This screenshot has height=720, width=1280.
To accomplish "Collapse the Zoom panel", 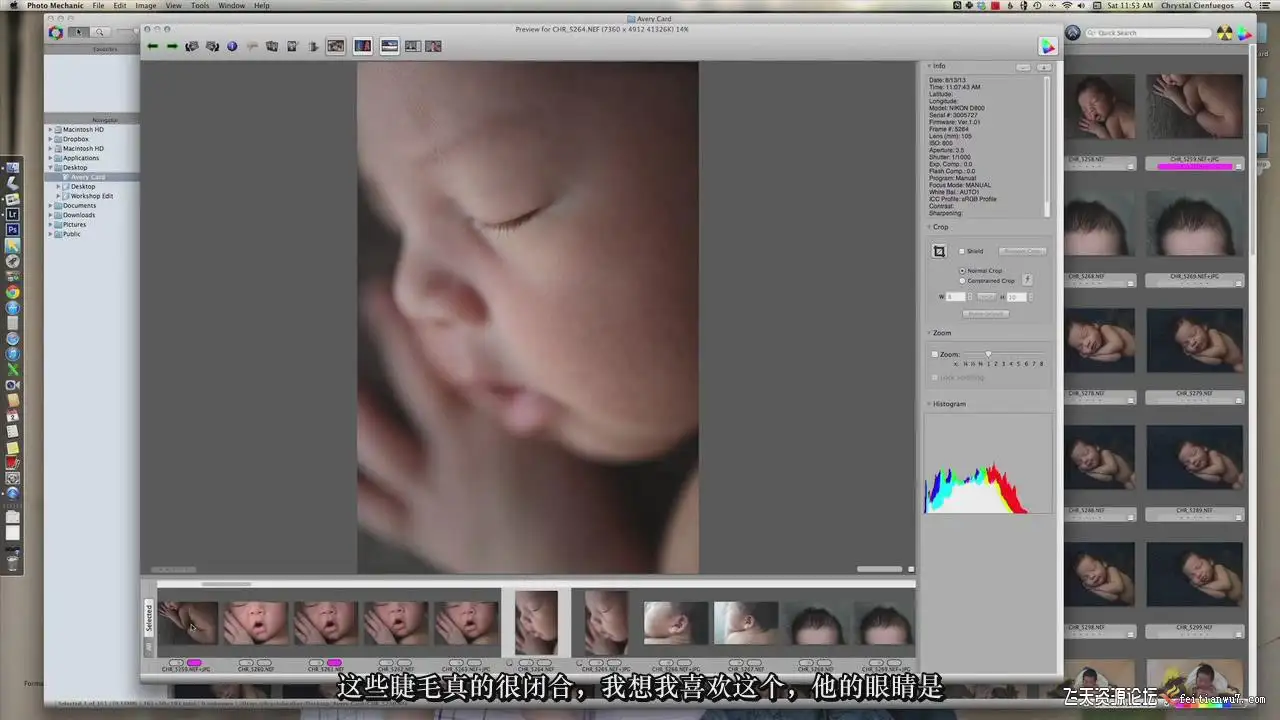I will point(928,333).
